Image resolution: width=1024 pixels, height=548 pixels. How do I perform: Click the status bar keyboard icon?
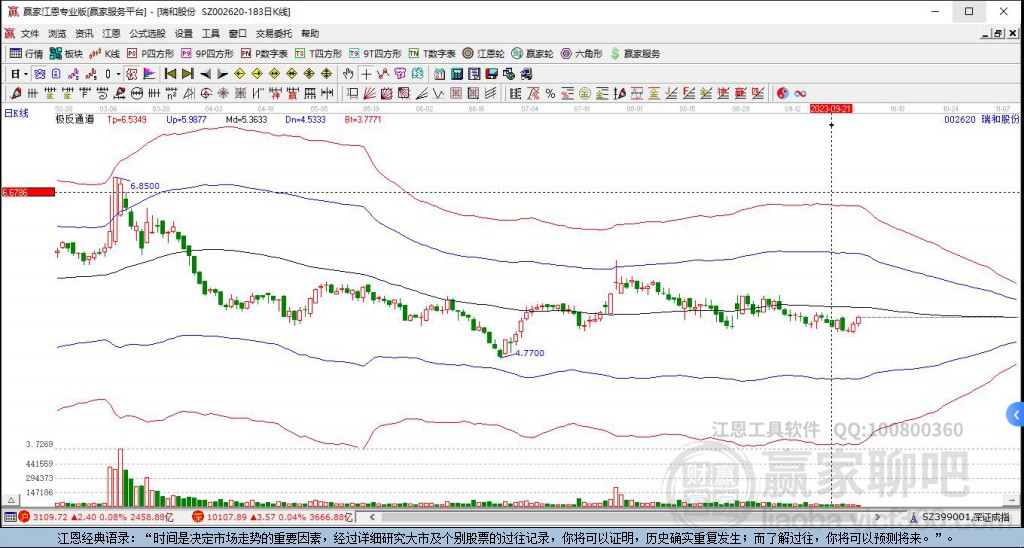pyautogui.click(x=9, y=517)
